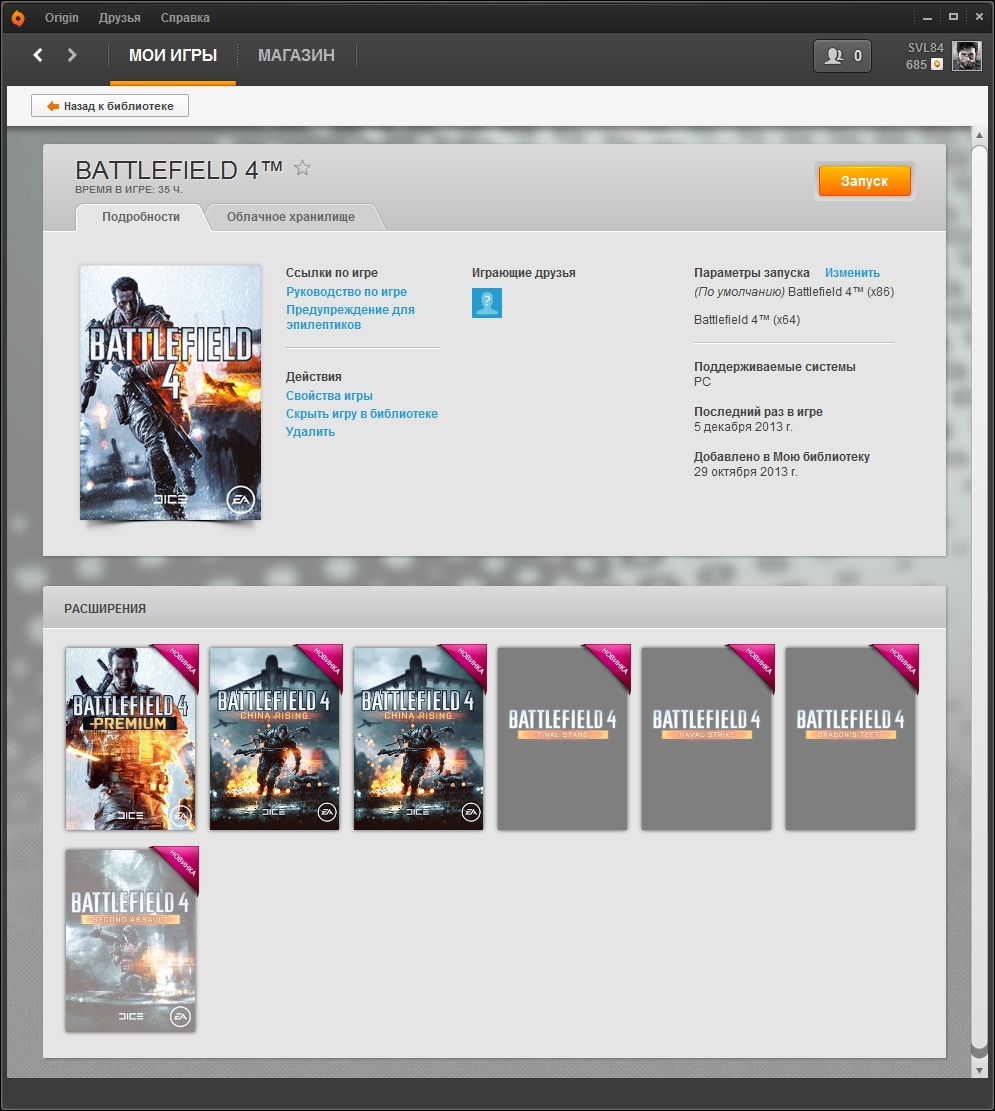Open the Origin menu
This screenshot has height=1111, width=995.
click(62, 18)
